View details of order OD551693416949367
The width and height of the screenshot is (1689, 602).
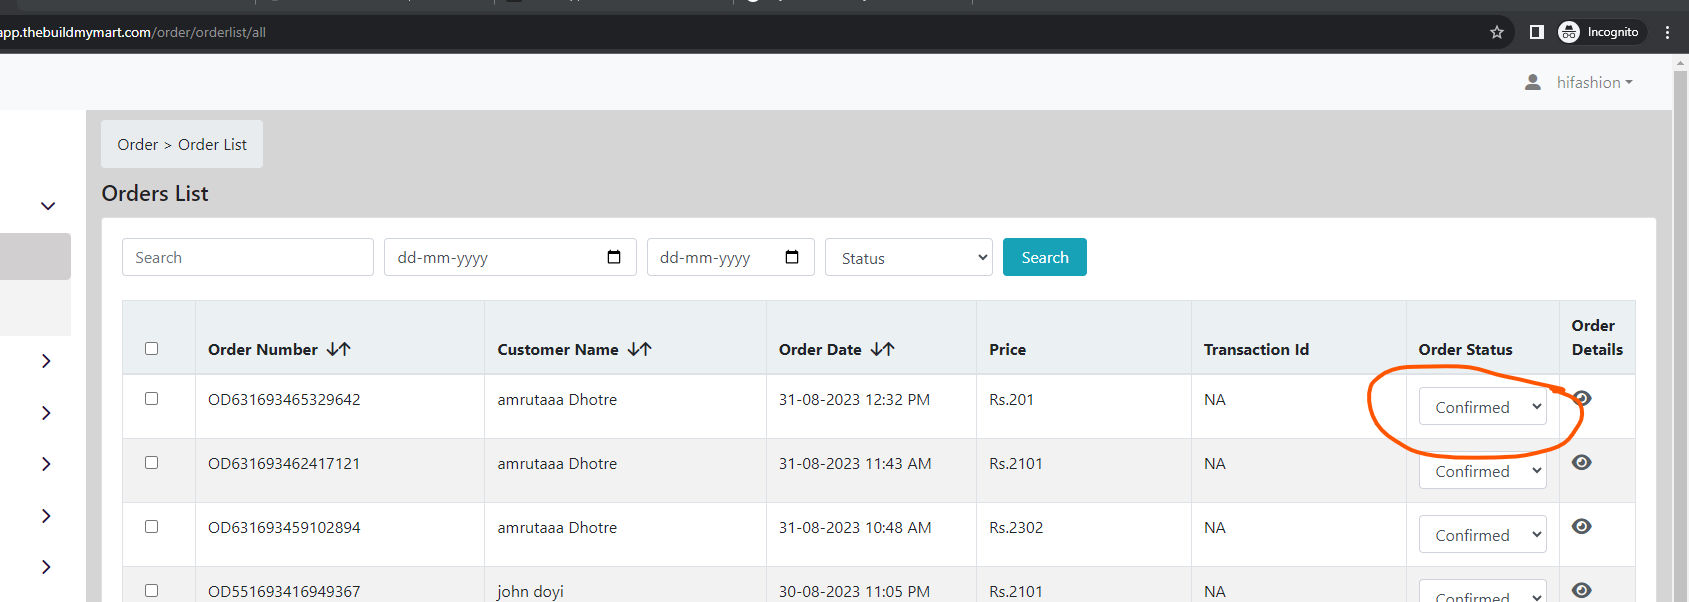[1582, 590]
